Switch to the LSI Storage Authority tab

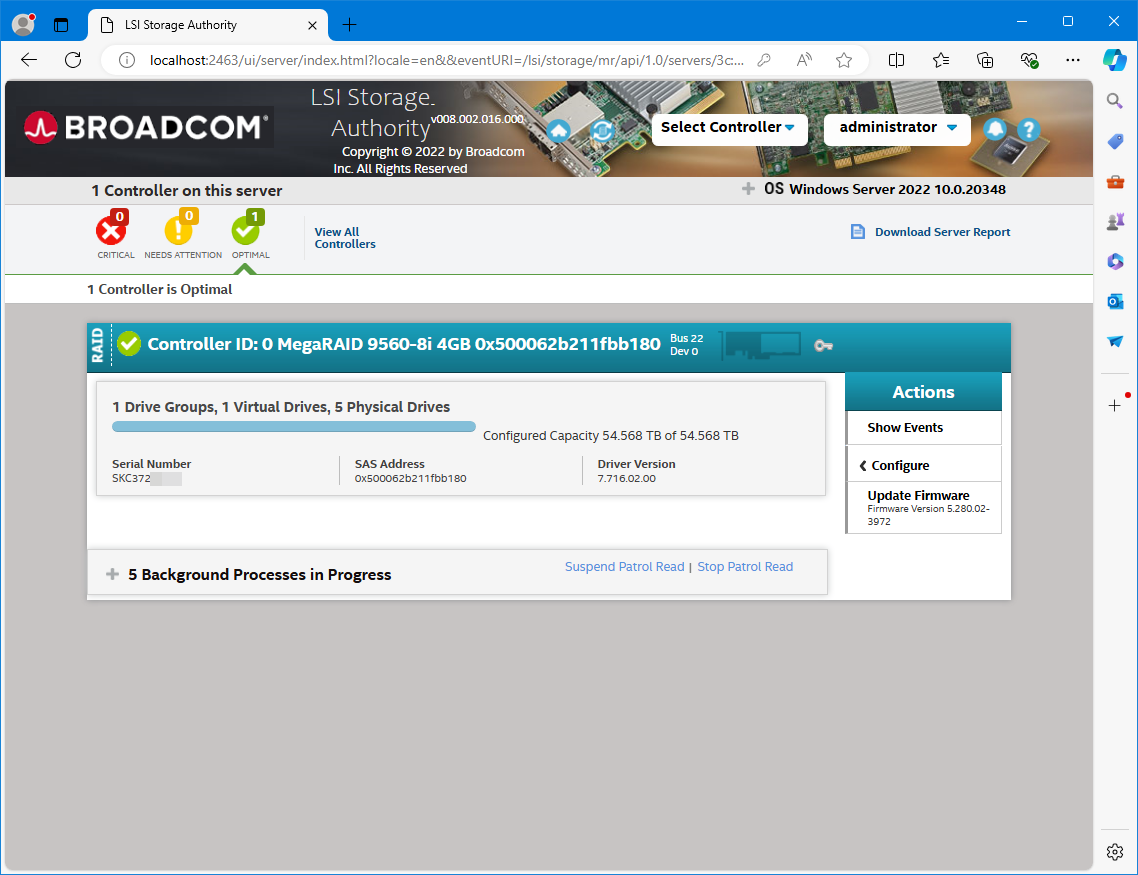point(208,25)
